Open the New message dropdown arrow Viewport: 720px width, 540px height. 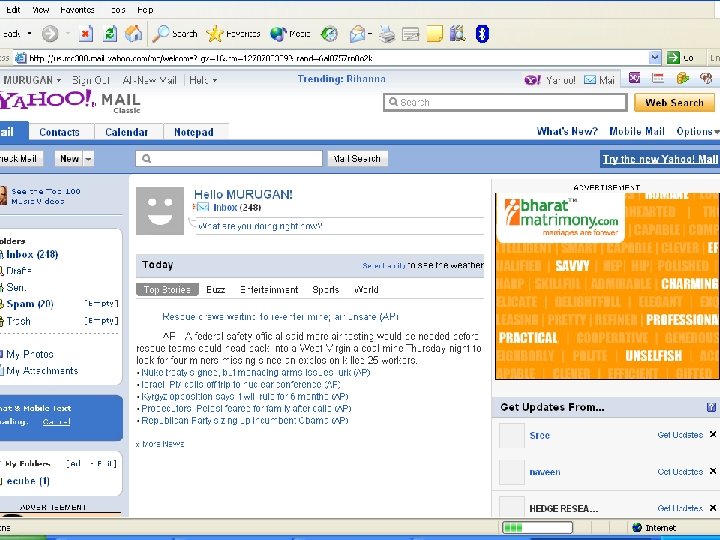(88, 159)
